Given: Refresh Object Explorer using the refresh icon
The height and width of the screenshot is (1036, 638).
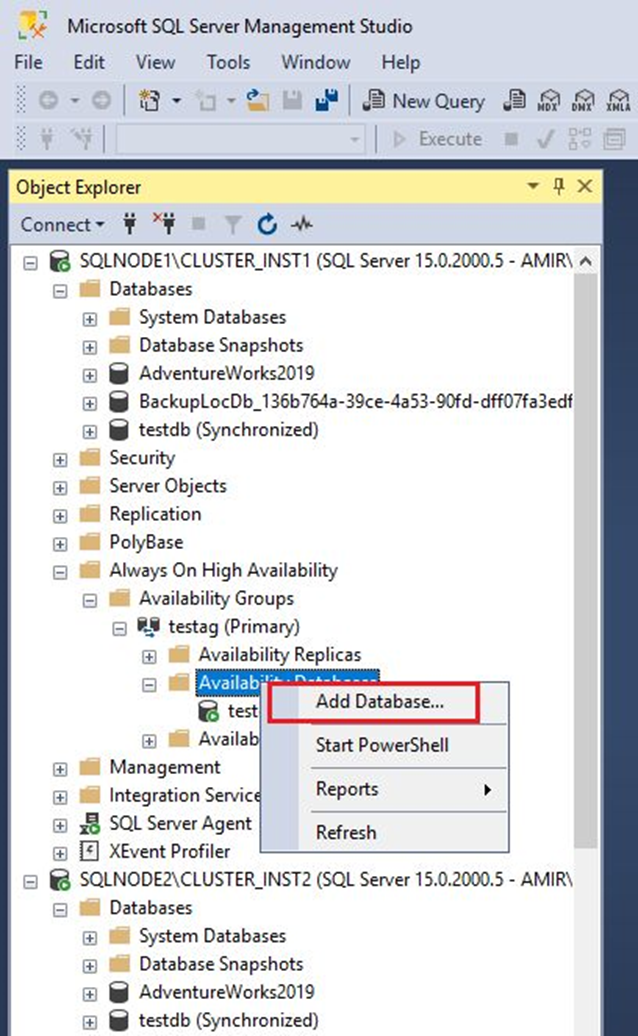Looking at the screenshot, I should tap(267, 225).
